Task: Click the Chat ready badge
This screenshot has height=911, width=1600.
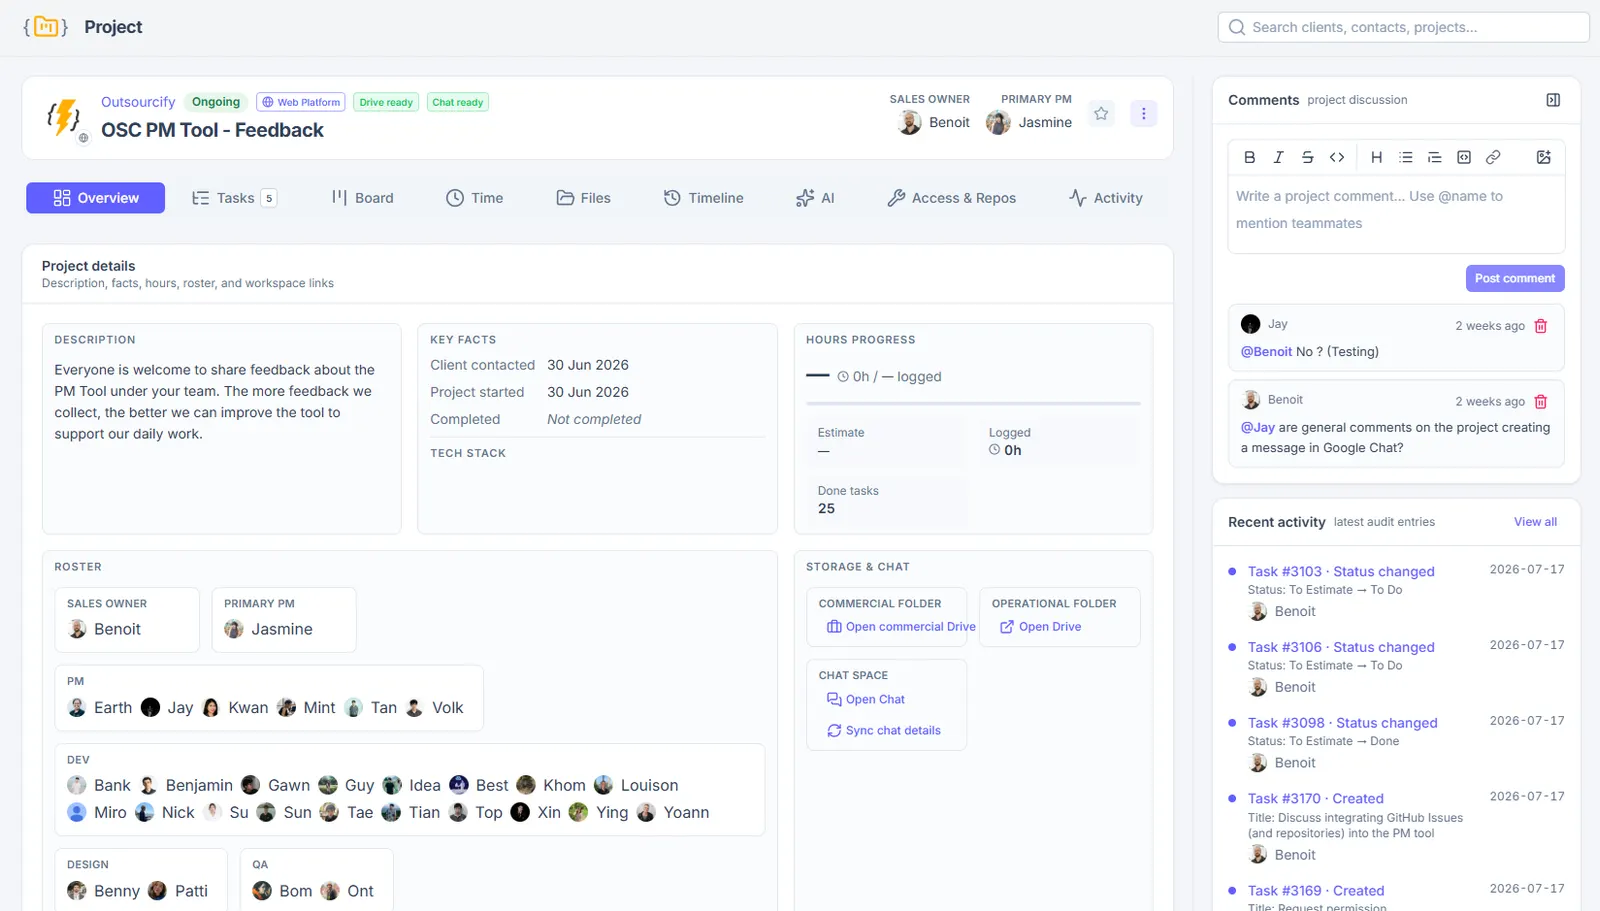Action: tap(458, 102)
